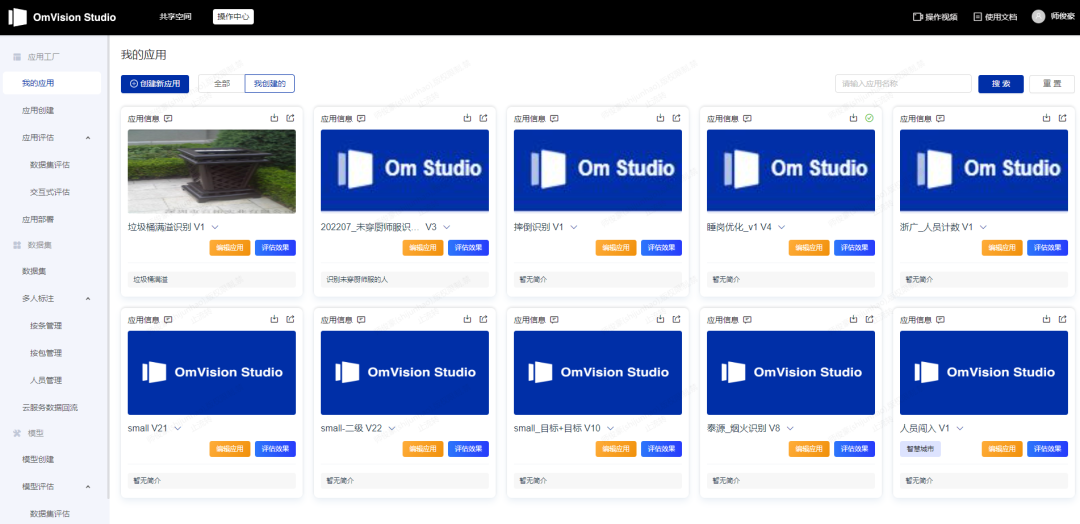Click the 创建新应用 button
This screenshot has width=1080, height=524.
point(155,84)
